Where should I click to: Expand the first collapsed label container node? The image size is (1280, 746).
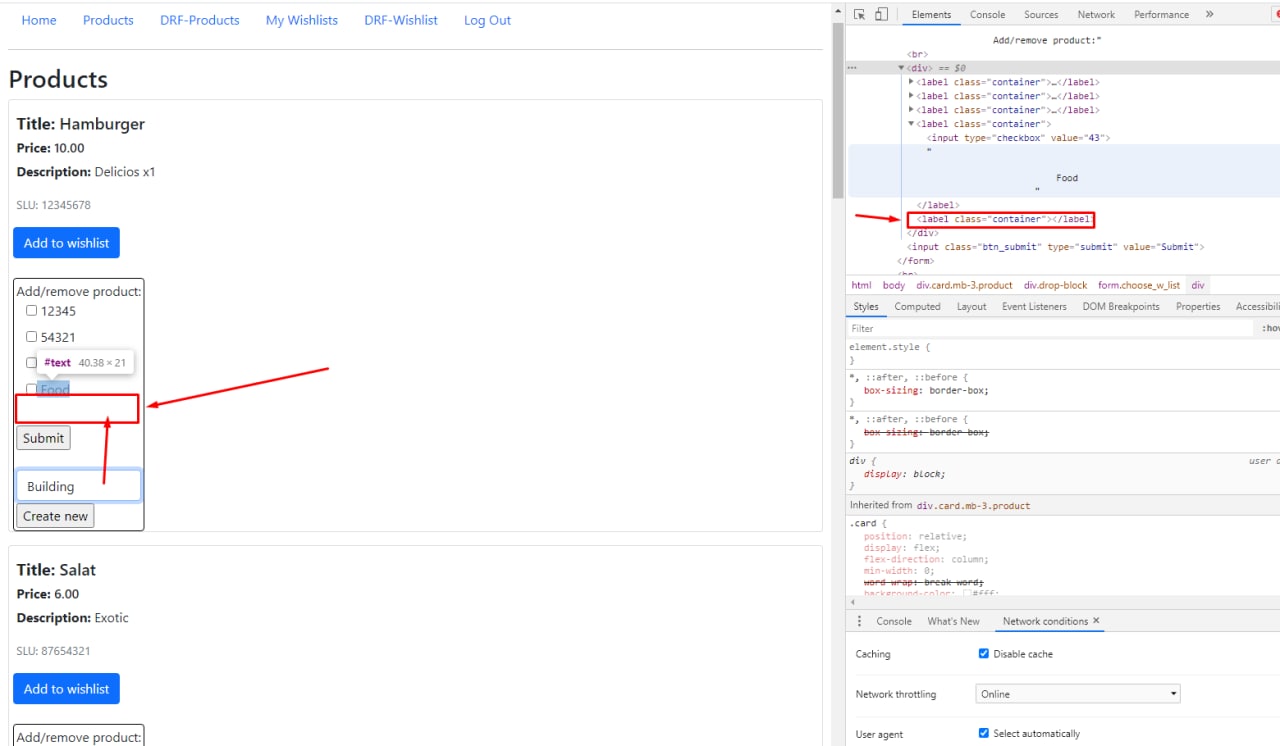[x=911, y=82]
